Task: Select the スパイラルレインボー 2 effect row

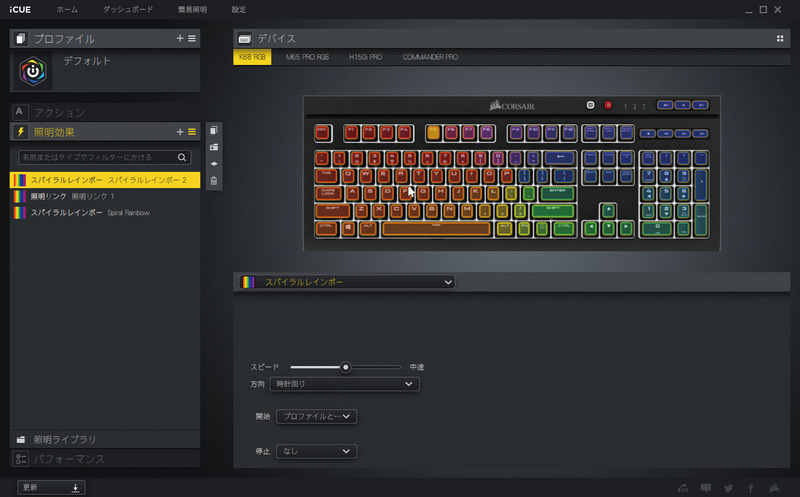Action: tap(105, 180)
